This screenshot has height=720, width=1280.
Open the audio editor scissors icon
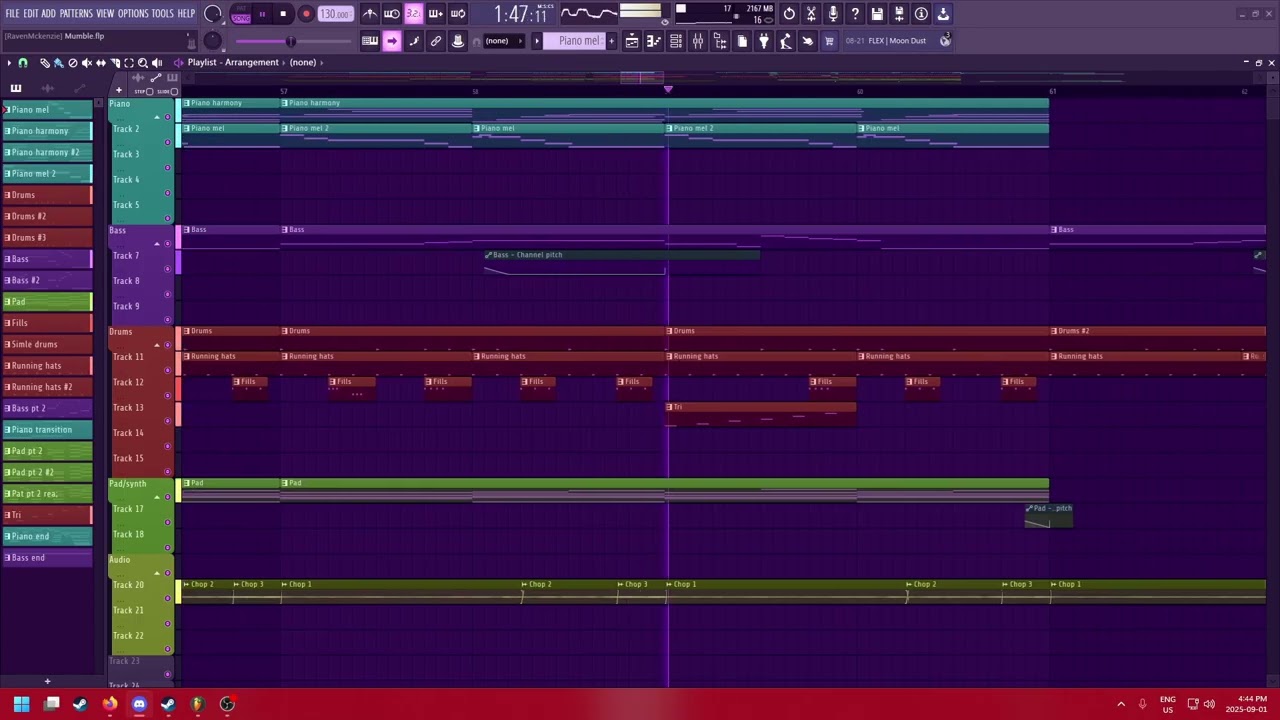coord(811,14)
